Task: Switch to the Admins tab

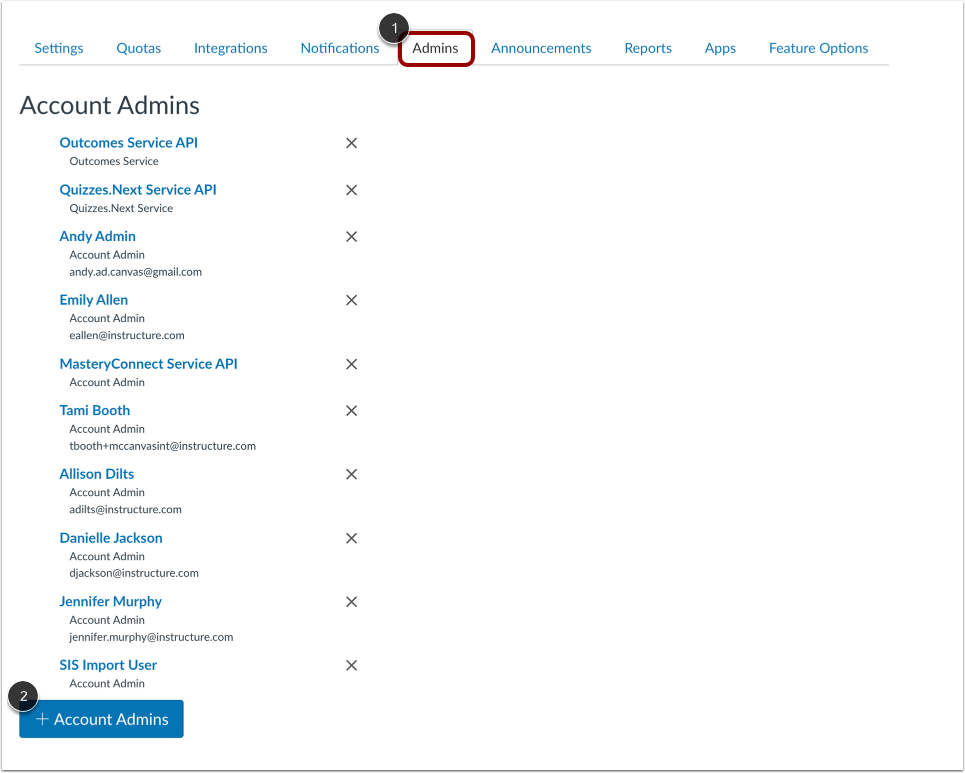Action: point(436,48)
